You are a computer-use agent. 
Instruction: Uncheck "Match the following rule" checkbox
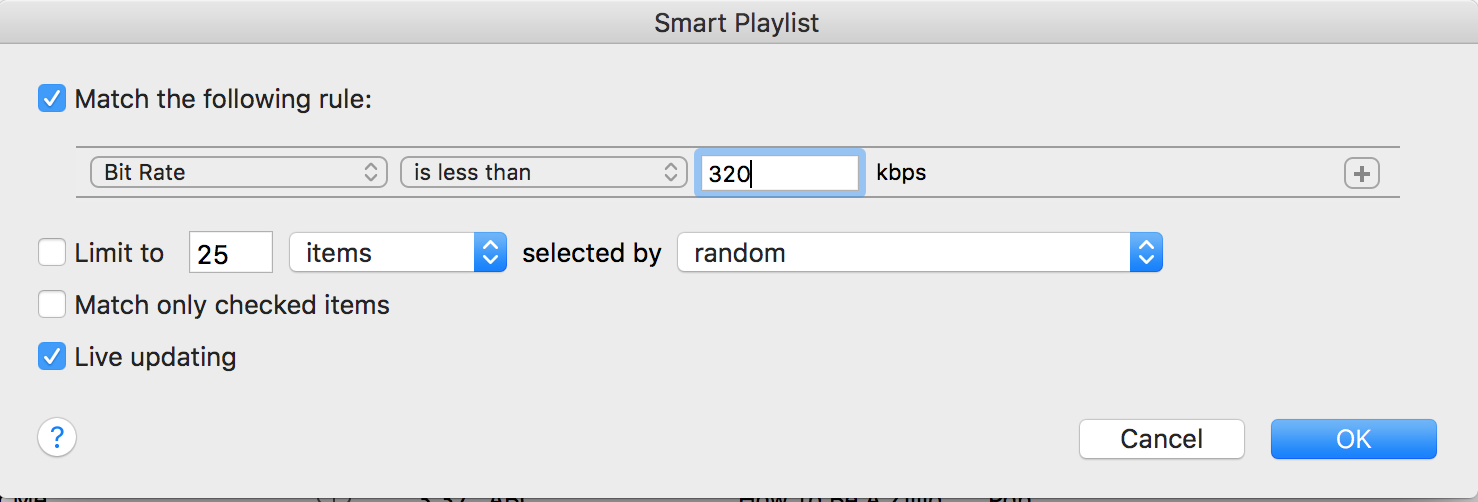(52, 99)
